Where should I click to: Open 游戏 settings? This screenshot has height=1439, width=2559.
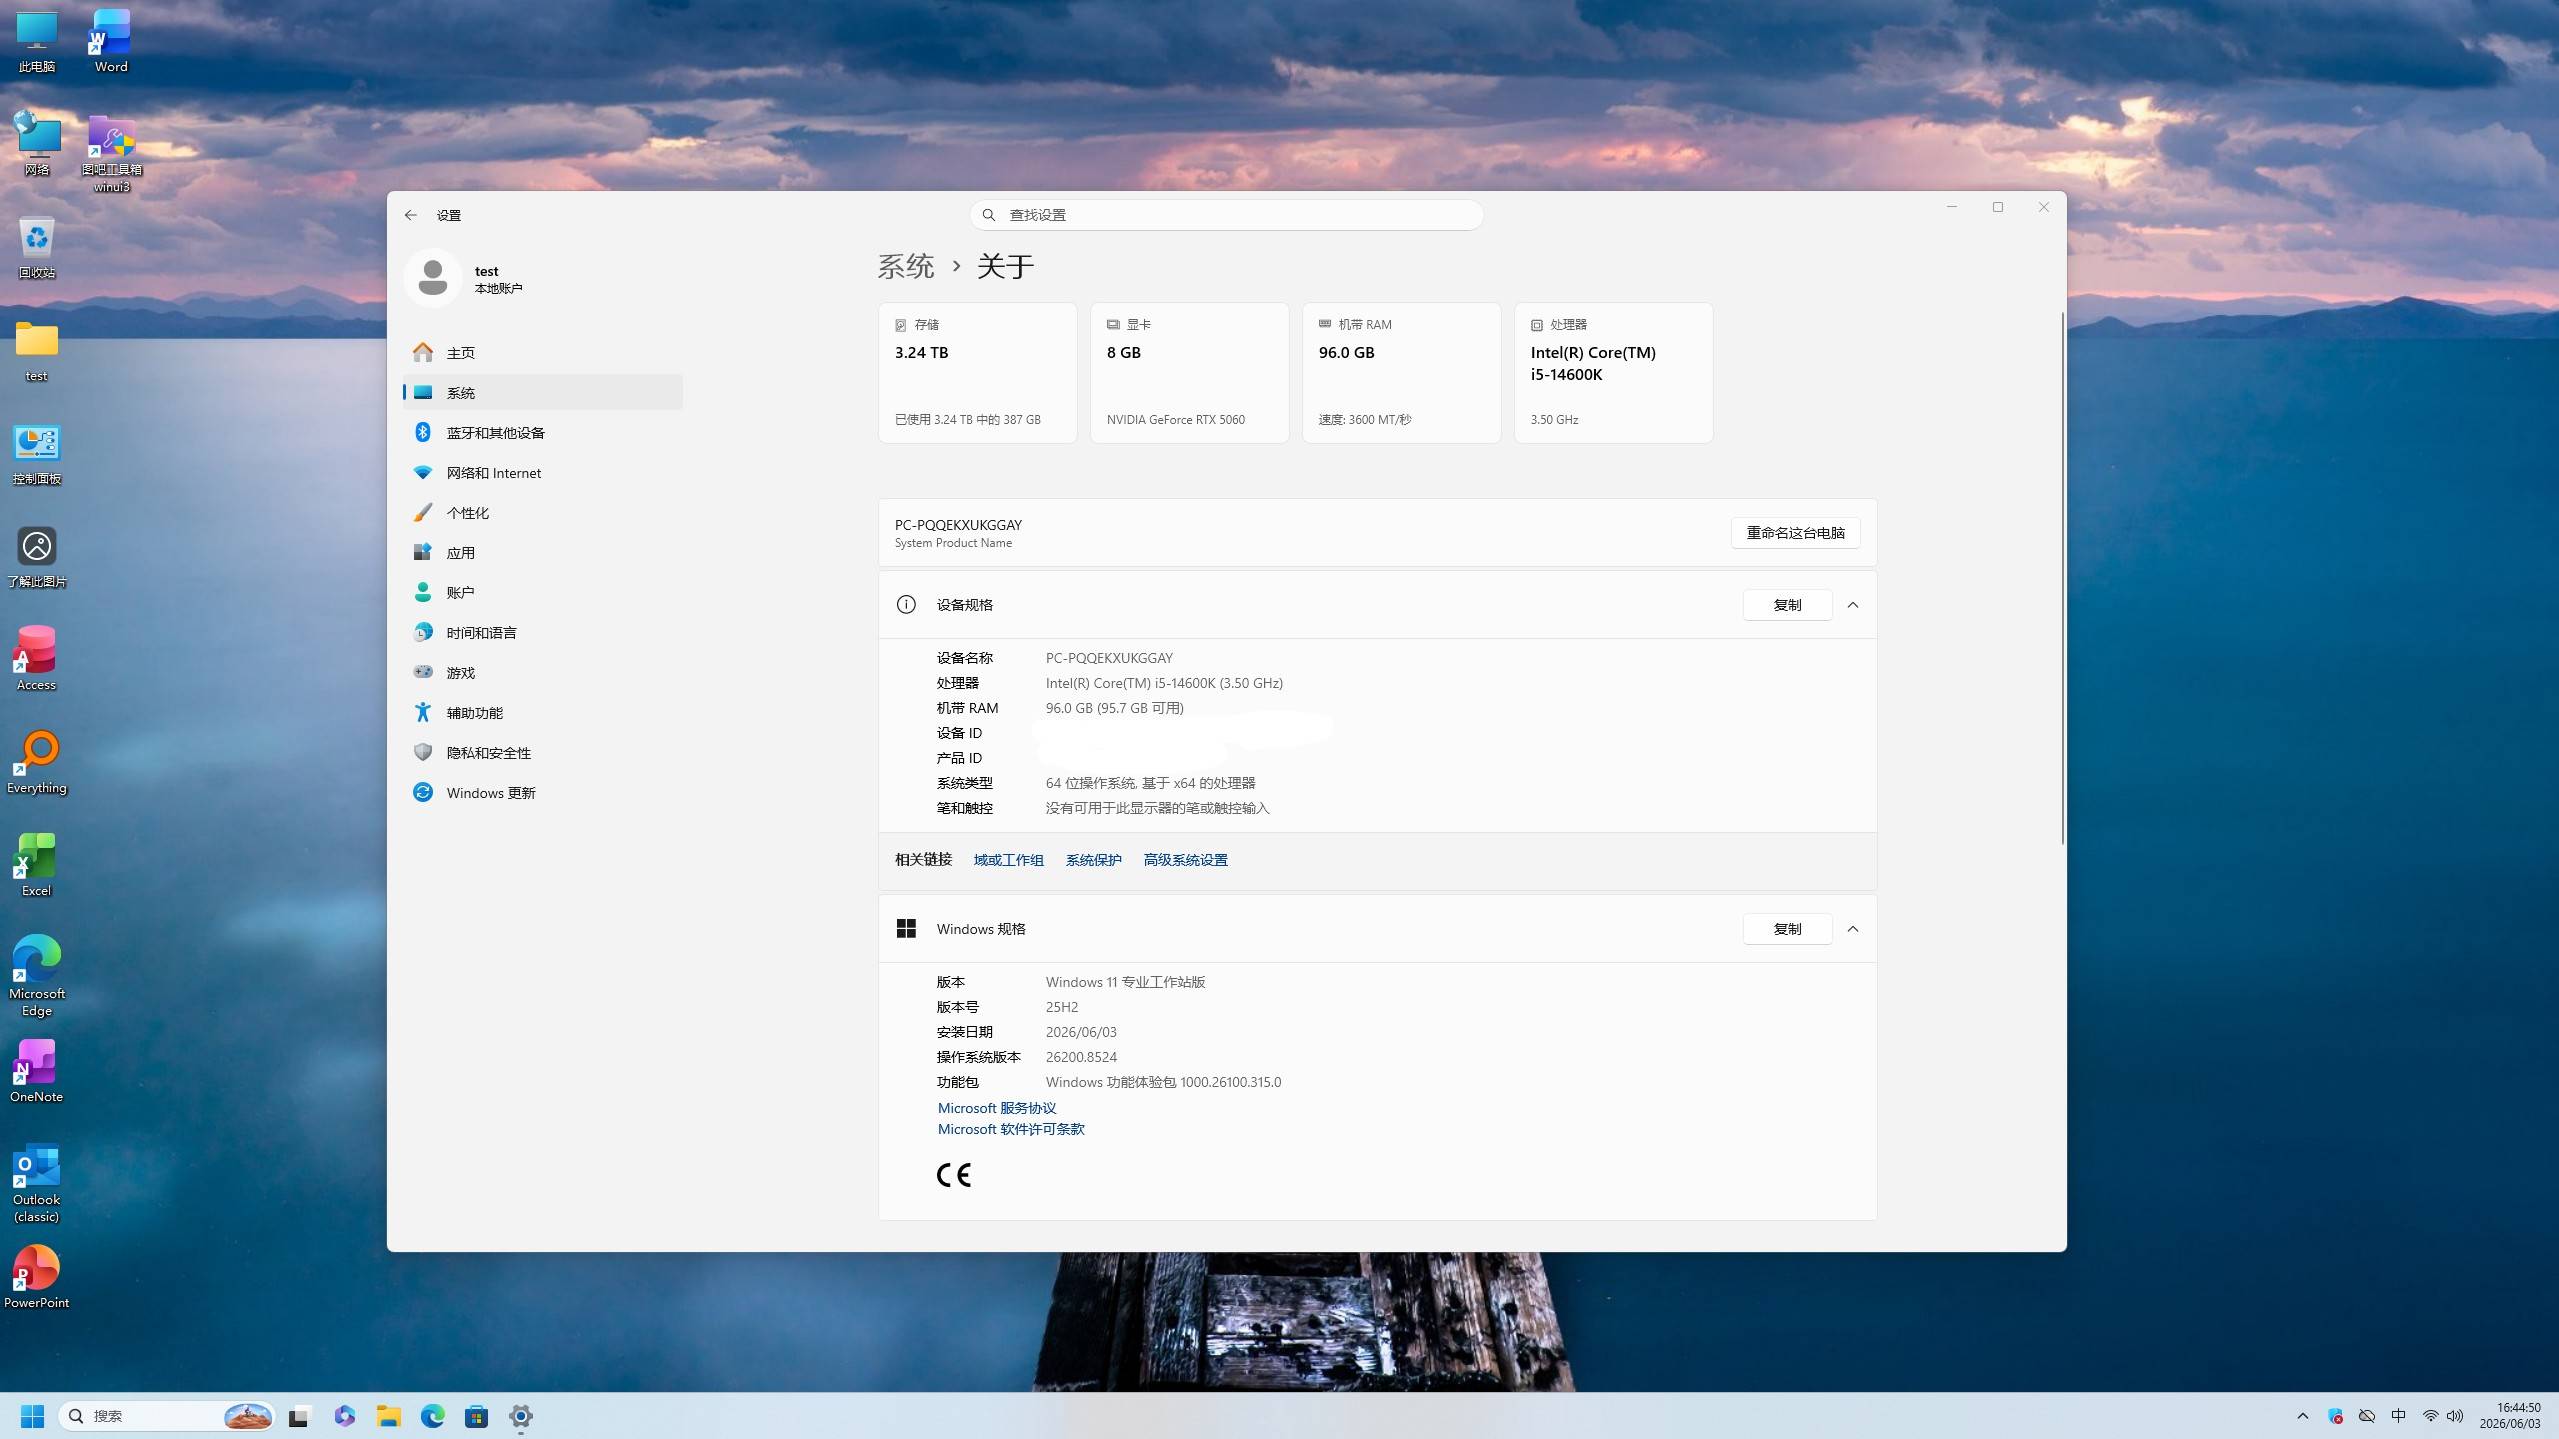click(543, 673)
